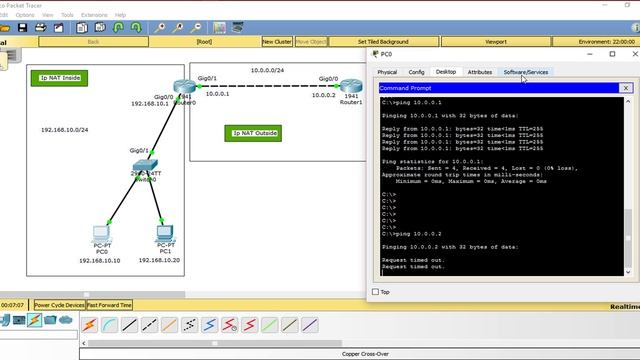Click the Save file icon

tap(22, 28)
